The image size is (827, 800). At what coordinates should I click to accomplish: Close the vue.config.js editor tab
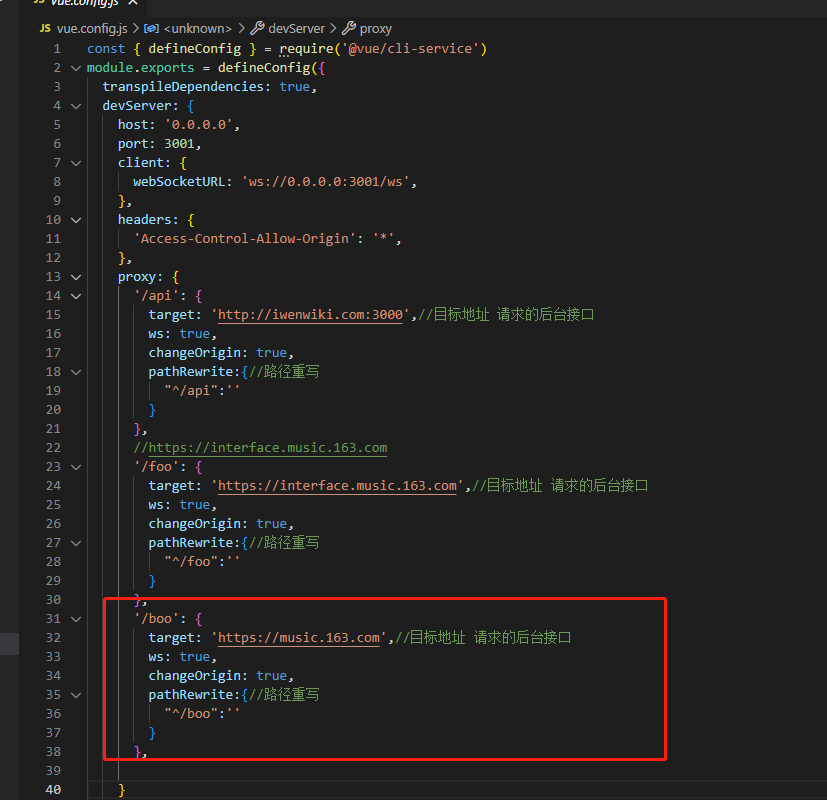click(133, 3)
